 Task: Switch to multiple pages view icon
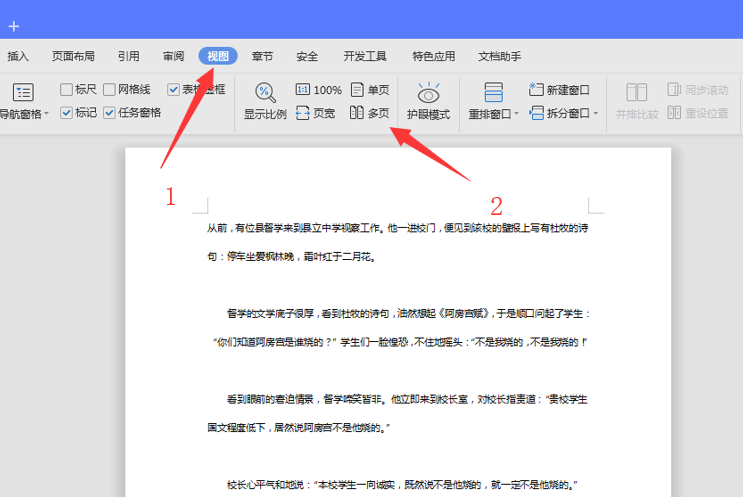357,112
